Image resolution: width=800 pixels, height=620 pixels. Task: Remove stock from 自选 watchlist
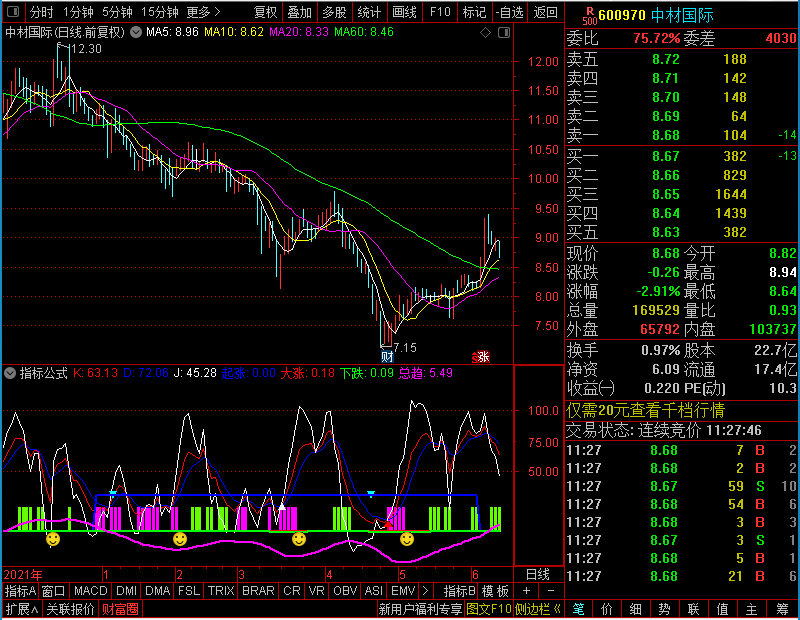click(x=510, y=12)
